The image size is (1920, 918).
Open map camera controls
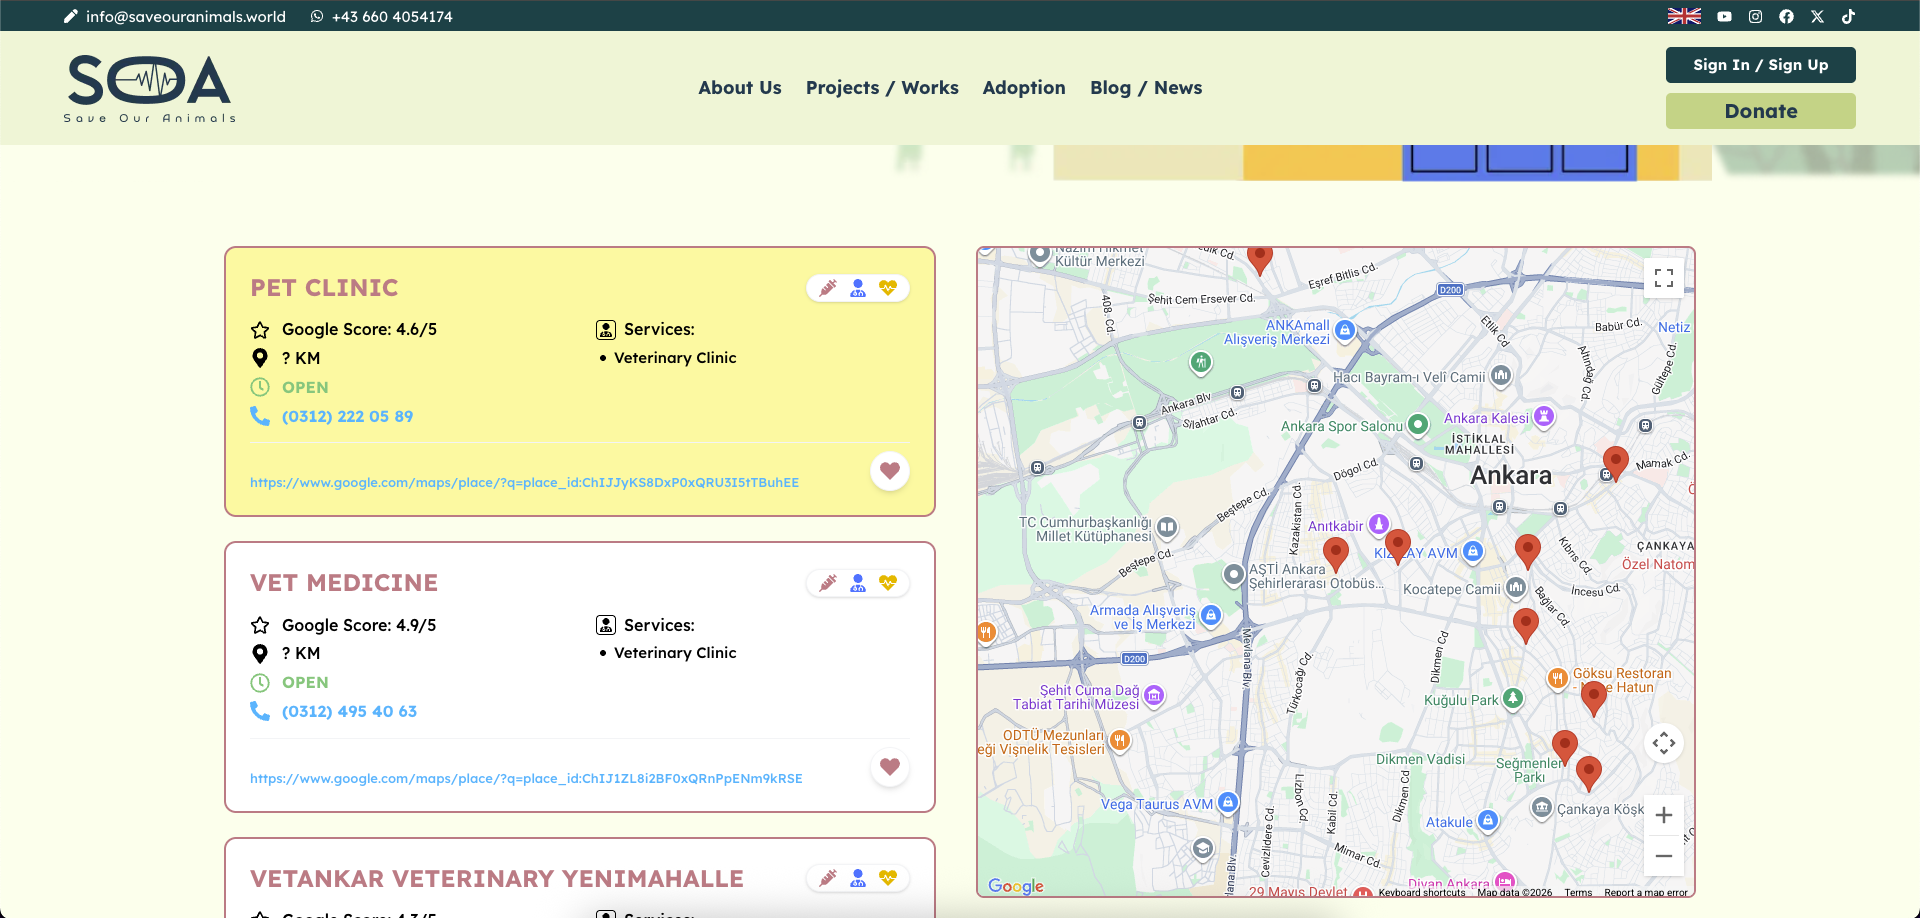(x=1664, y=743)
